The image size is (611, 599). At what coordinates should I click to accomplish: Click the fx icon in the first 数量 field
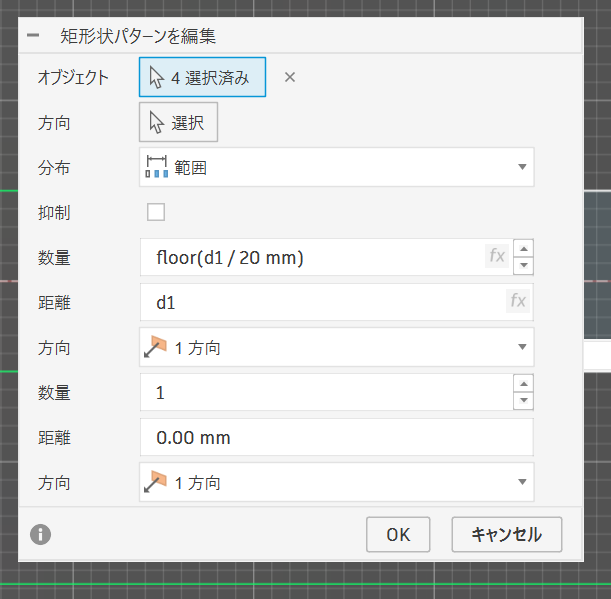coord(497,256)
